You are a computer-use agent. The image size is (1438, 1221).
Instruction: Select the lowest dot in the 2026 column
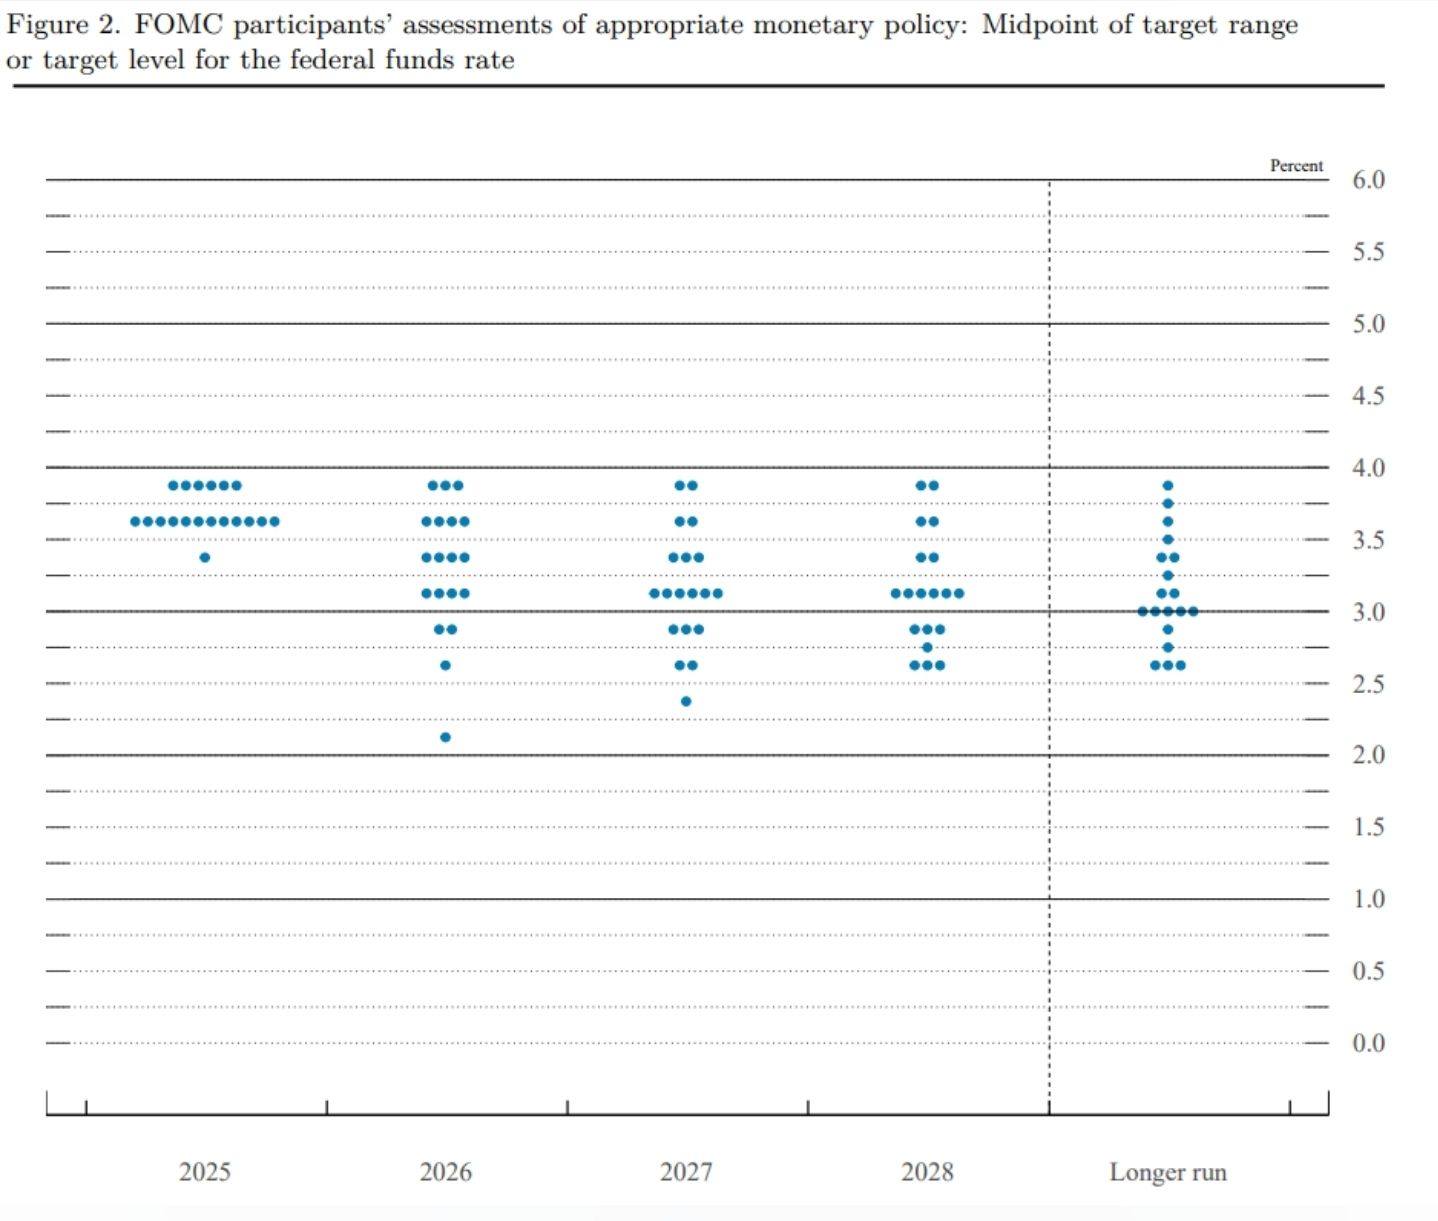pos(445,737)
